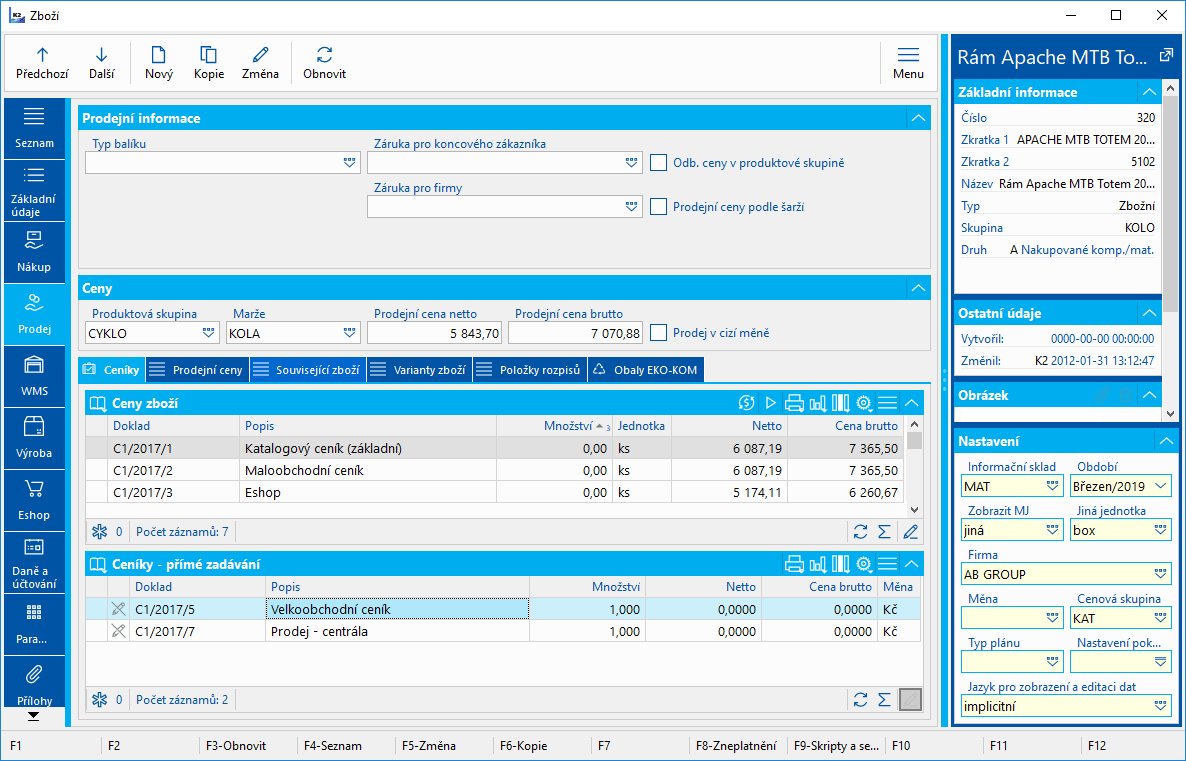The image size is (1186, 761).
Task: Click the print icon in Ceny zboží header
Action: tap(794, 403)
